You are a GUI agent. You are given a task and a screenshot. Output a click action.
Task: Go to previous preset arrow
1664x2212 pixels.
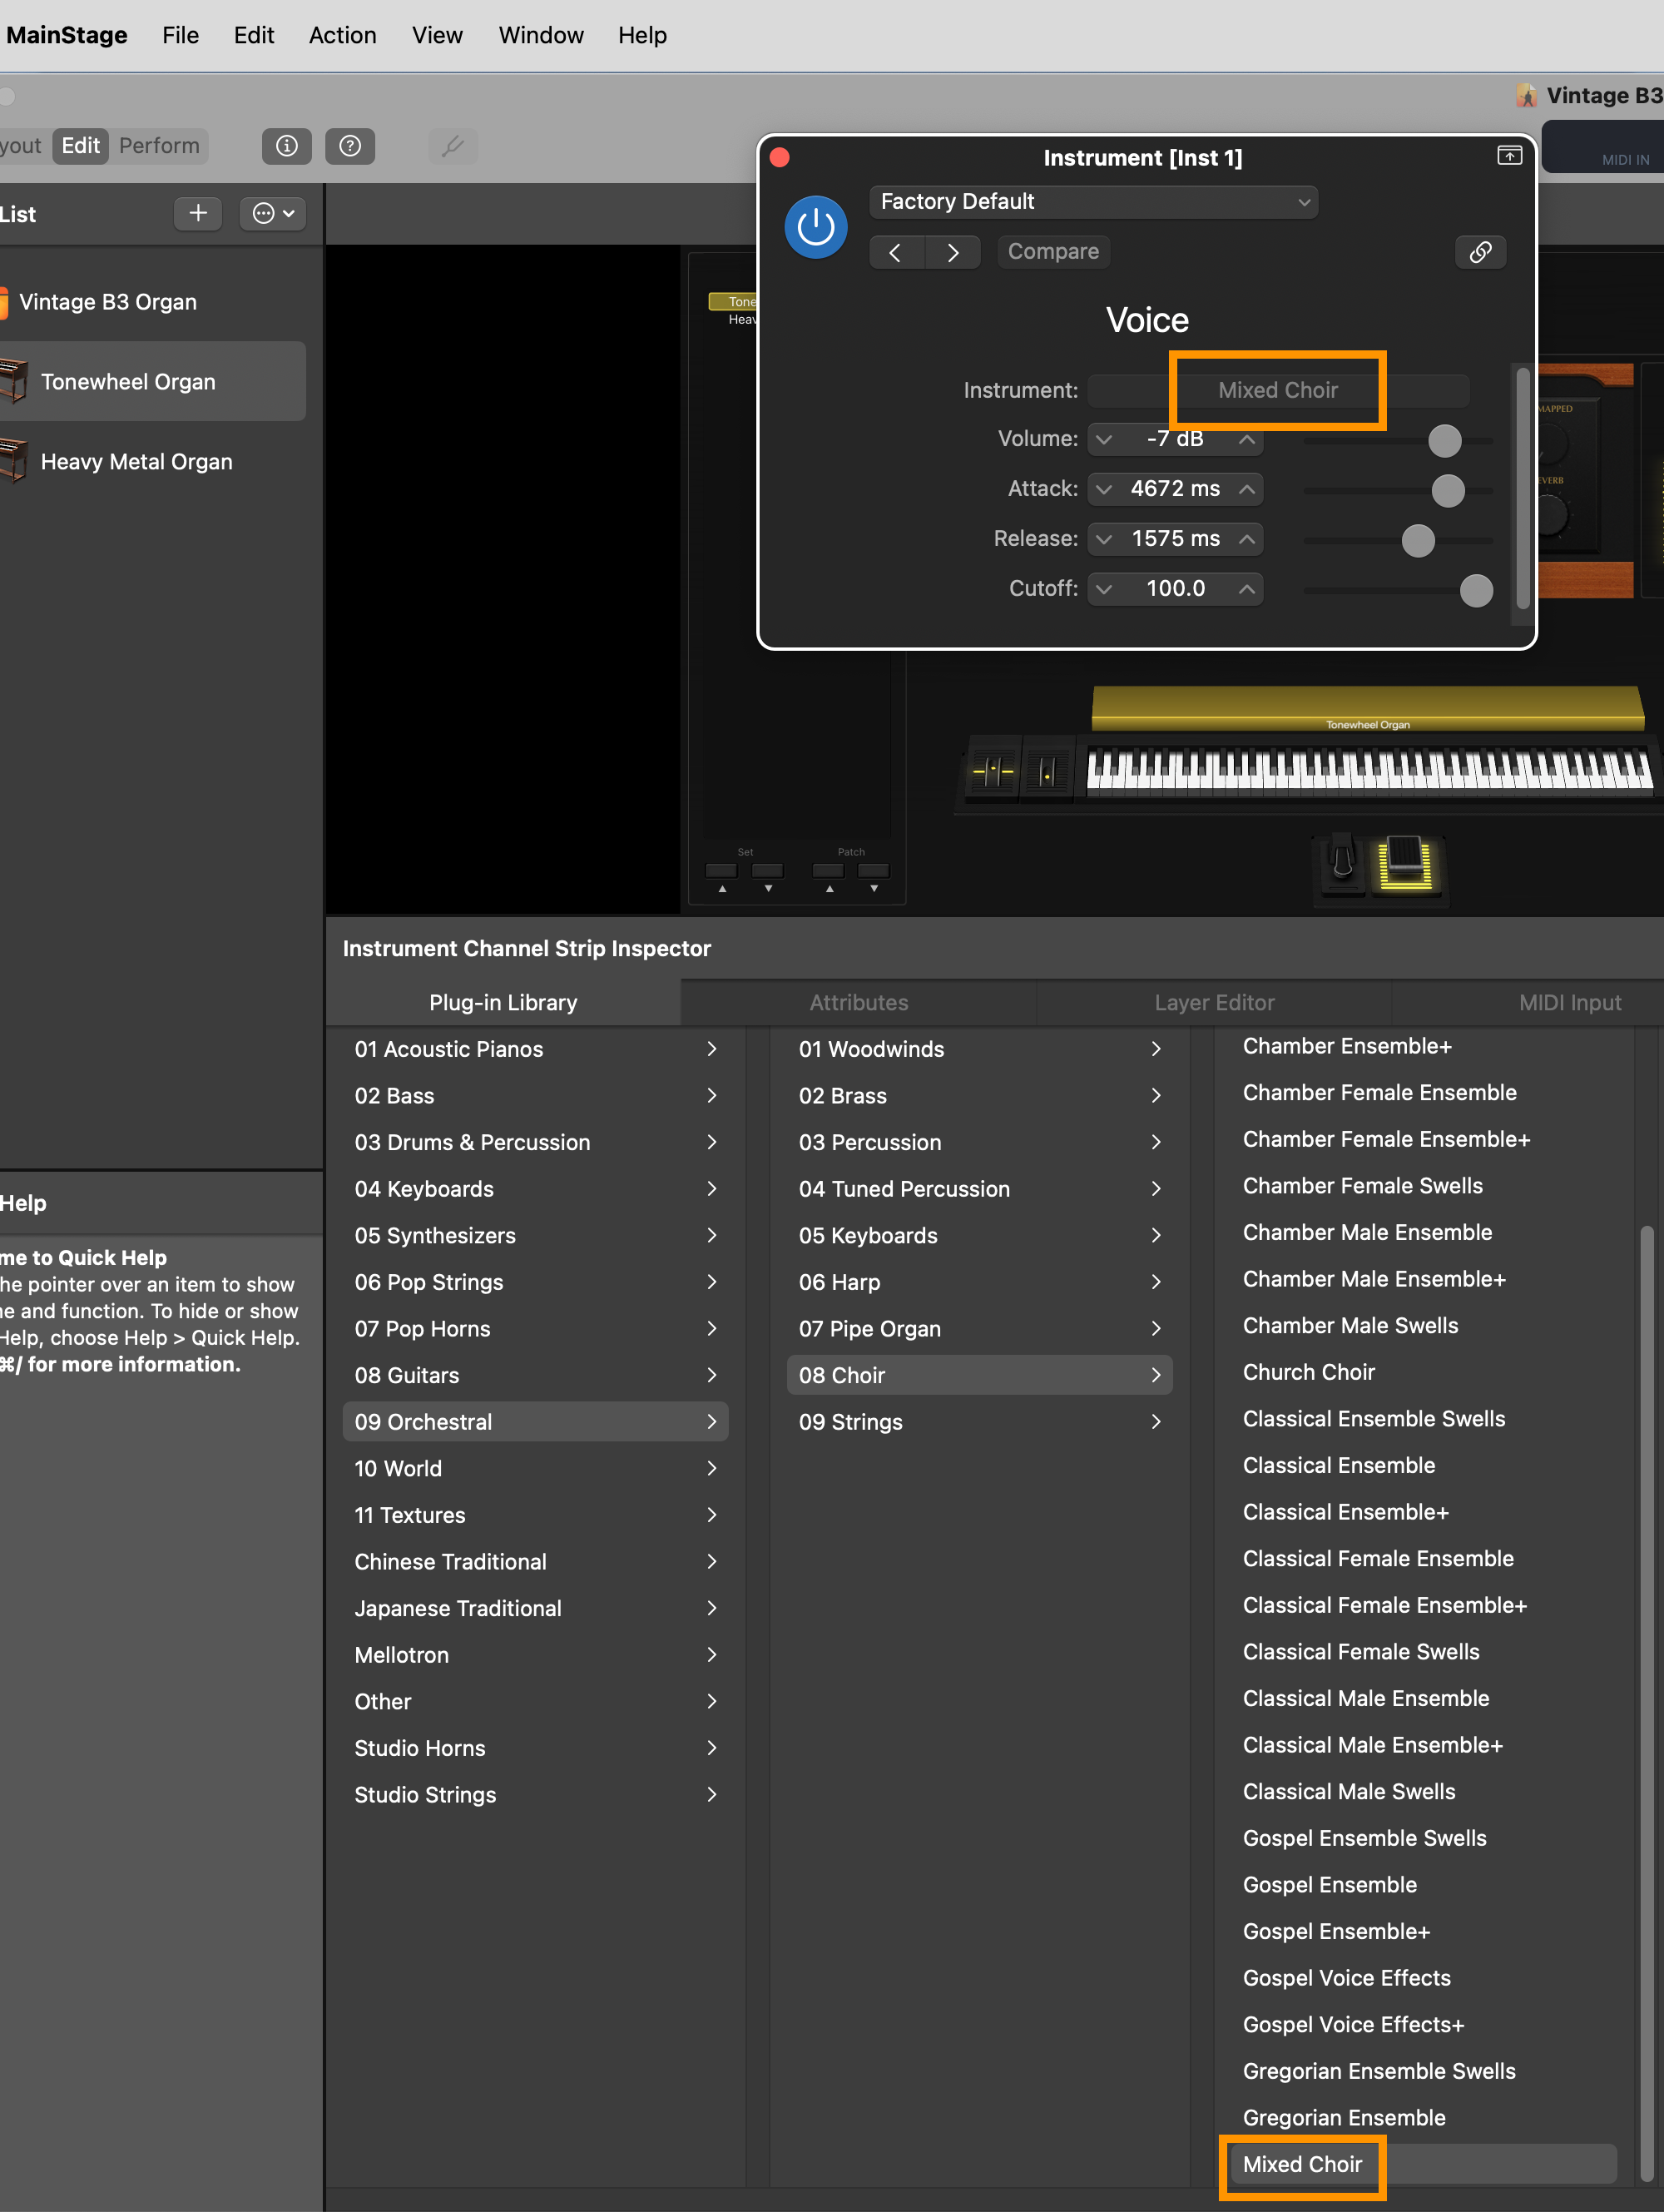click(896, 252)
